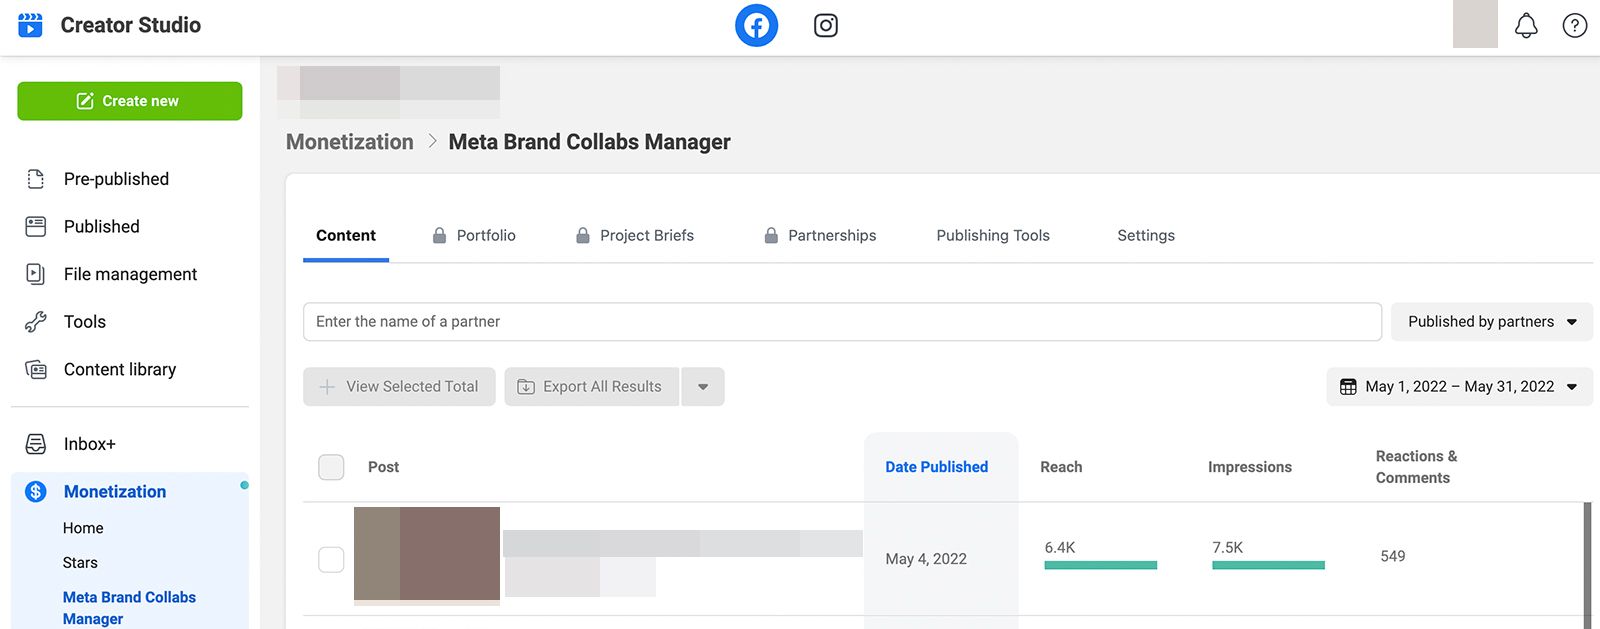The width and height of the screenshot is (1600, 629).
Task: Click the Creator Studio logo icon
Action: pyautogui.click(x=31, y=25)
